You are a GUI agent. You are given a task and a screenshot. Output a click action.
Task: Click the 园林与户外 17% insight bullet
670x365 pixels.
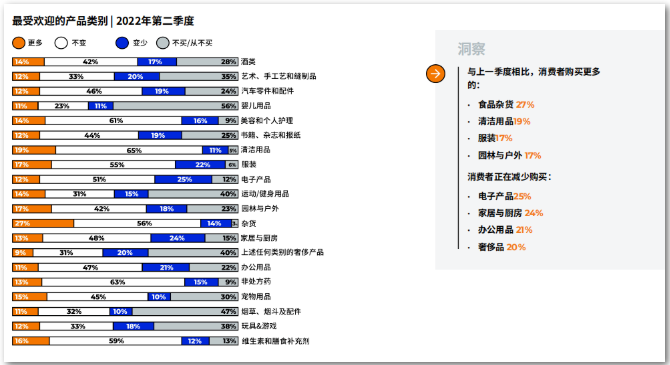(509, 156)
